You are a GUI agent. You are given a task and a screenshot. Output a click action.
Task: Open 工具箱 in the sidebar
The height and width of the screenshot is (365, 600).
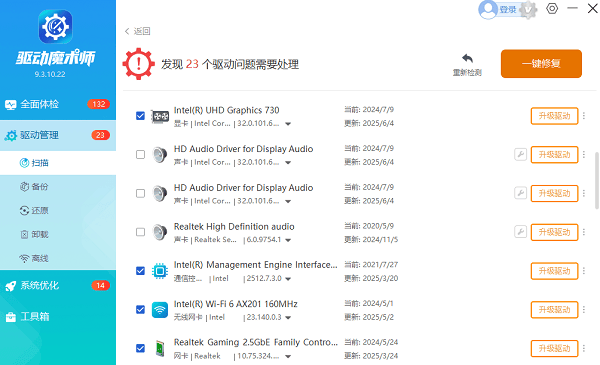tap(58, 317)
